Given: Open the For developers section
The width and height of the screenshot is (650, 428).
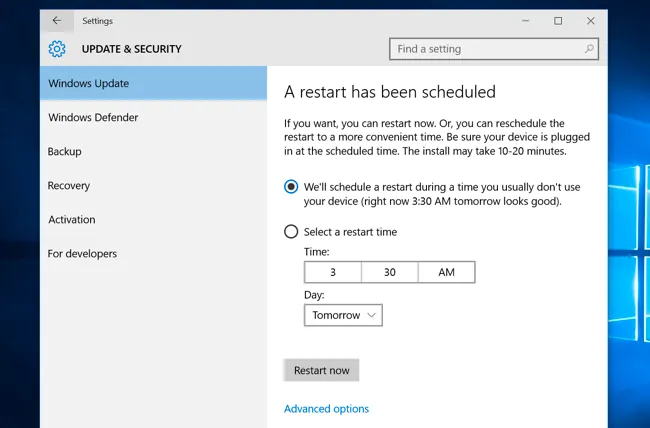Looking at the screenshot, I should point(153,253).
